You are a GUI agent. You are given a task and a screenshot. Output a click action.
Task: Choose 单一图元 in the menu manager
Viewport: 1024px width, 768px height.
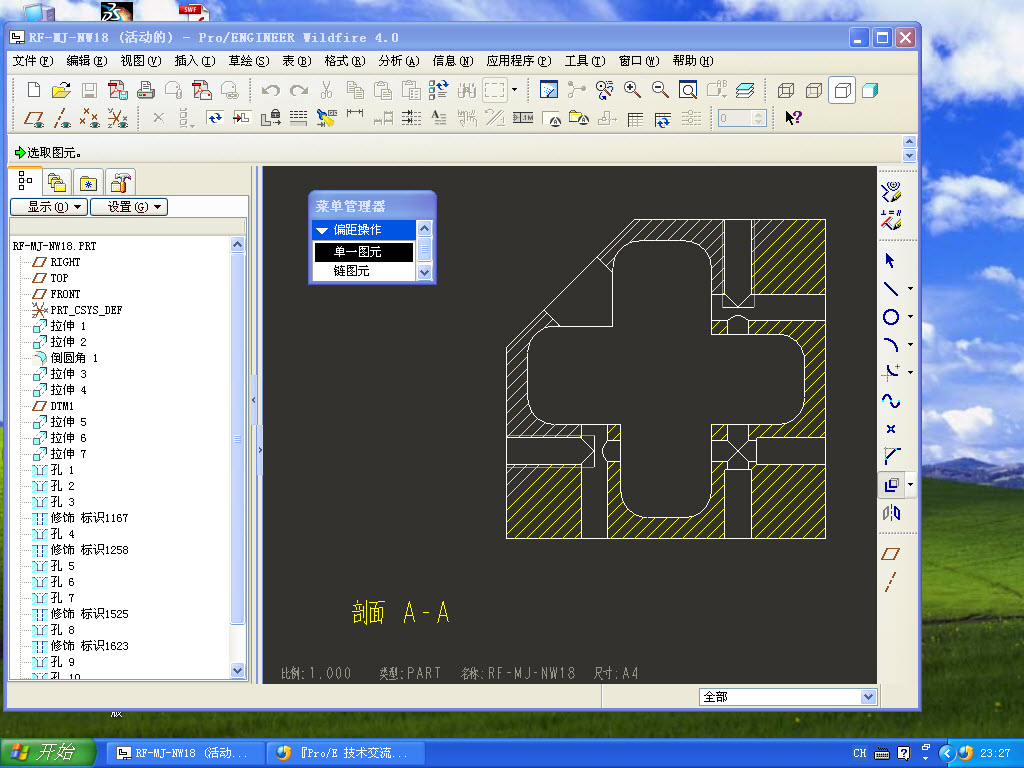coord(363,252)
